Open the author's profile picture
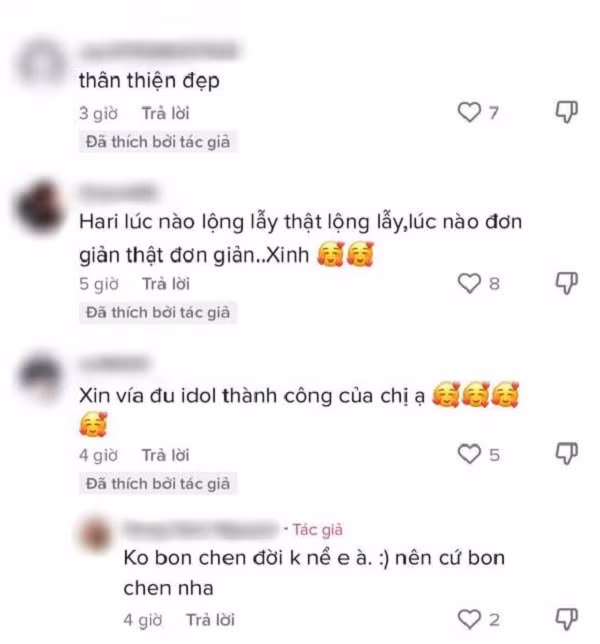This screenshot has height=644, width=600. (96, 534)
